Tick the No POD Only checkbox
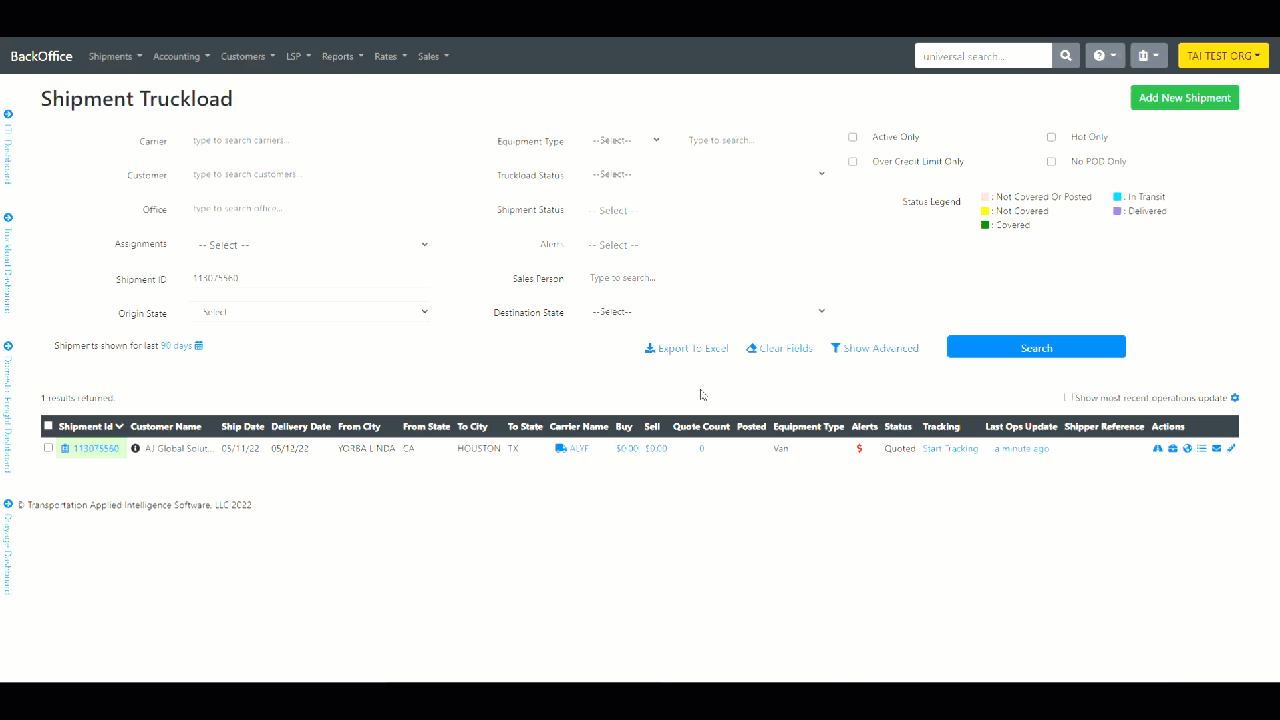This screenshot has height=720, width=1280. [1051, 161]
